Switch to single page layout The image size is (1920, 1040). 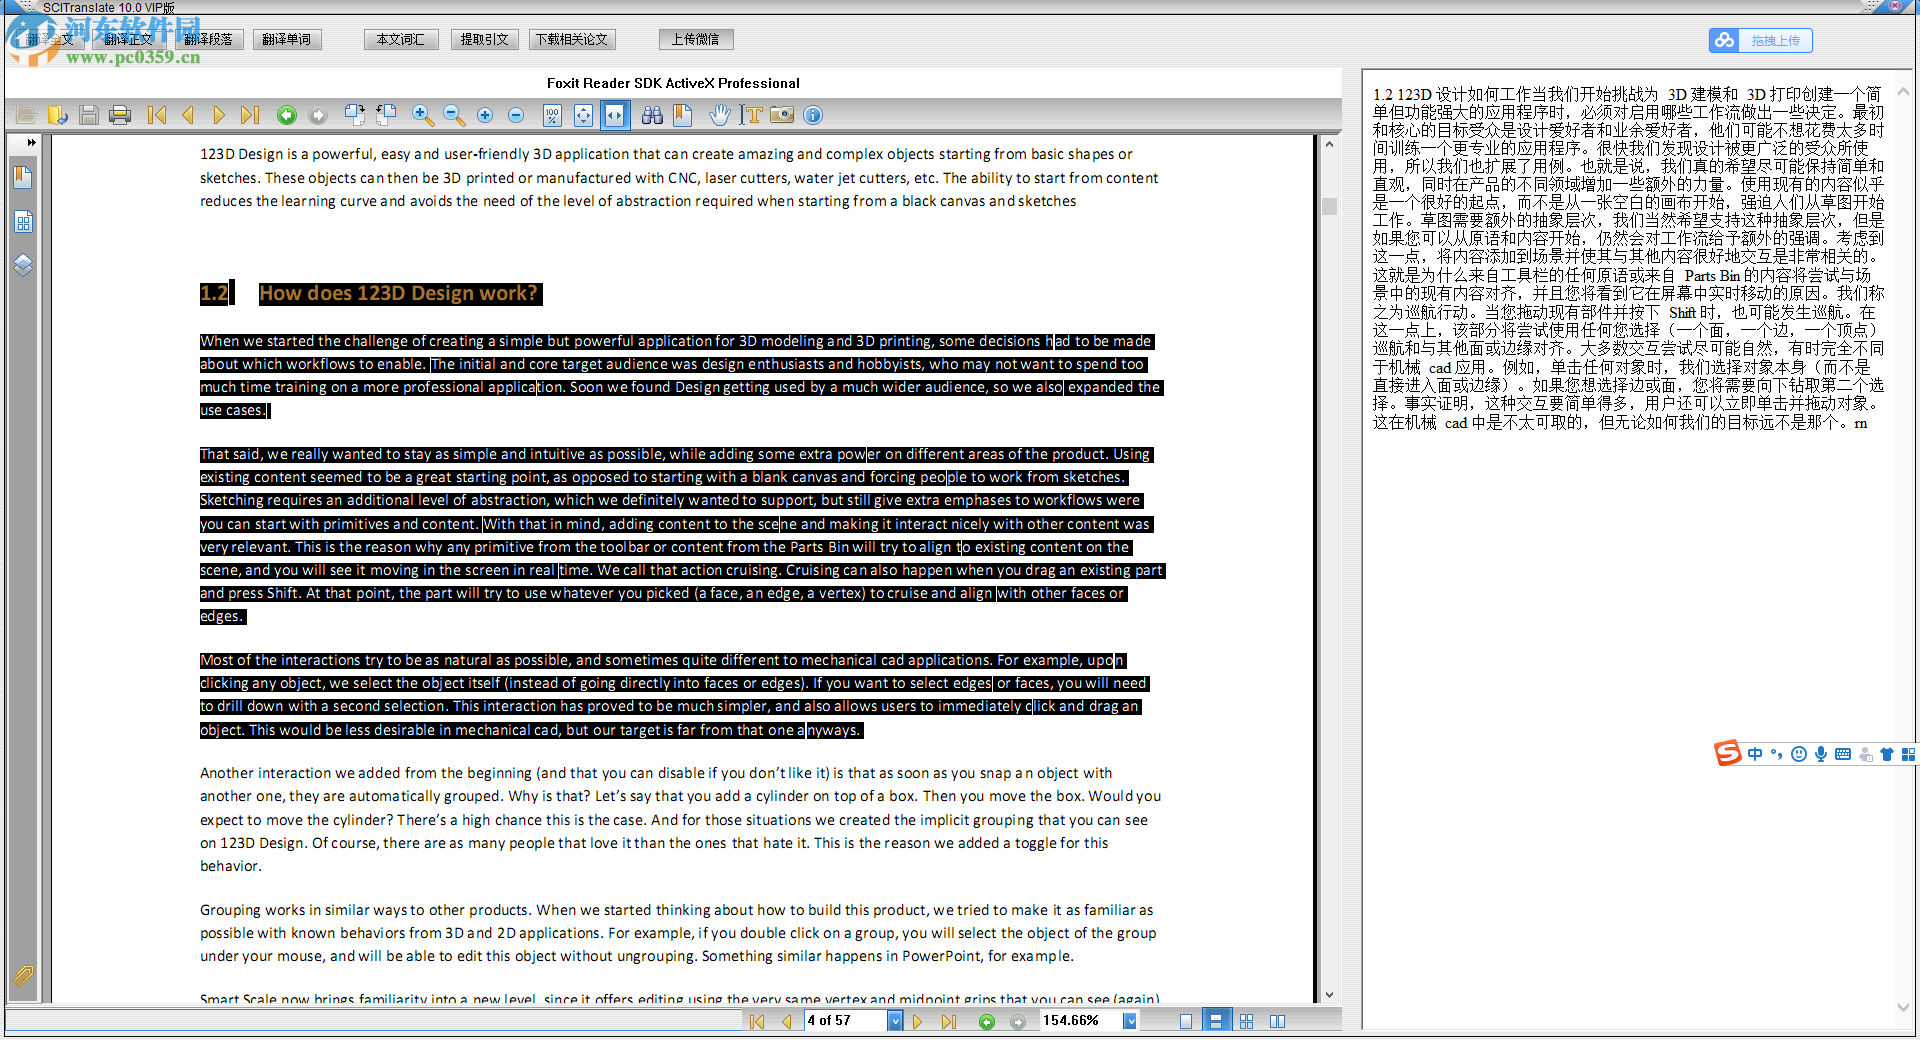coord(1186,1022)
